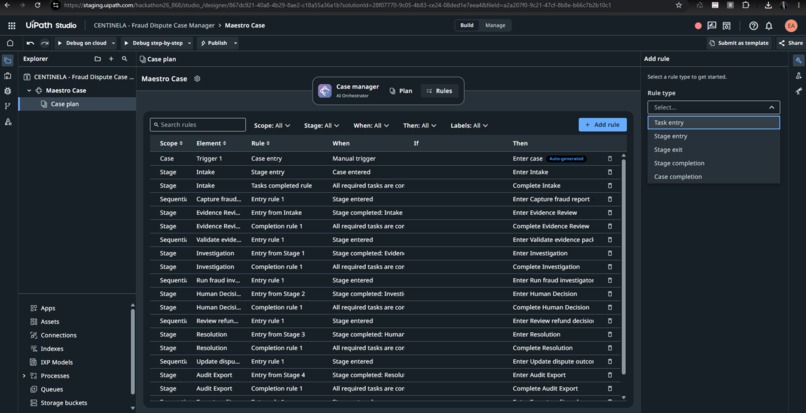806x413 pixels.
Task: Choose Task entry rule type
Action: point(713,123)
